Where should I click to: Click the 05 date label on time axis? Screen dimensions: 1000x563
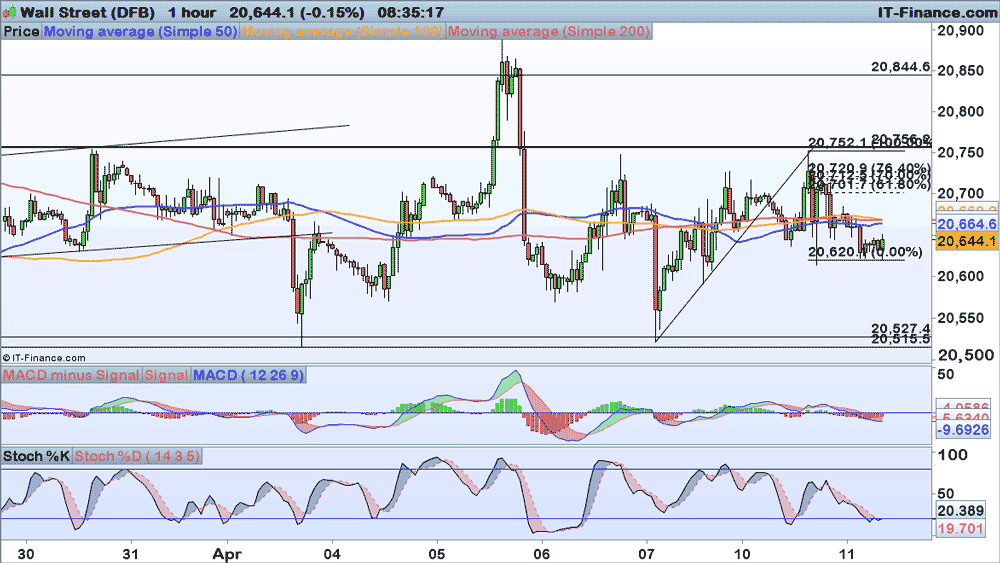pos(437,553)
